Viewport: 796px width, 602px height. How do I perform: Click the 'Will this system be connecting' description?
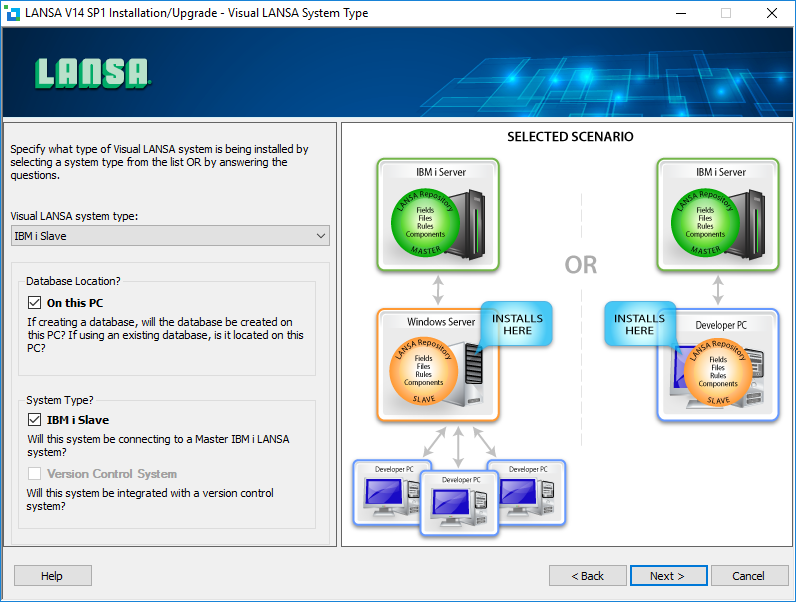coord(158,446)
